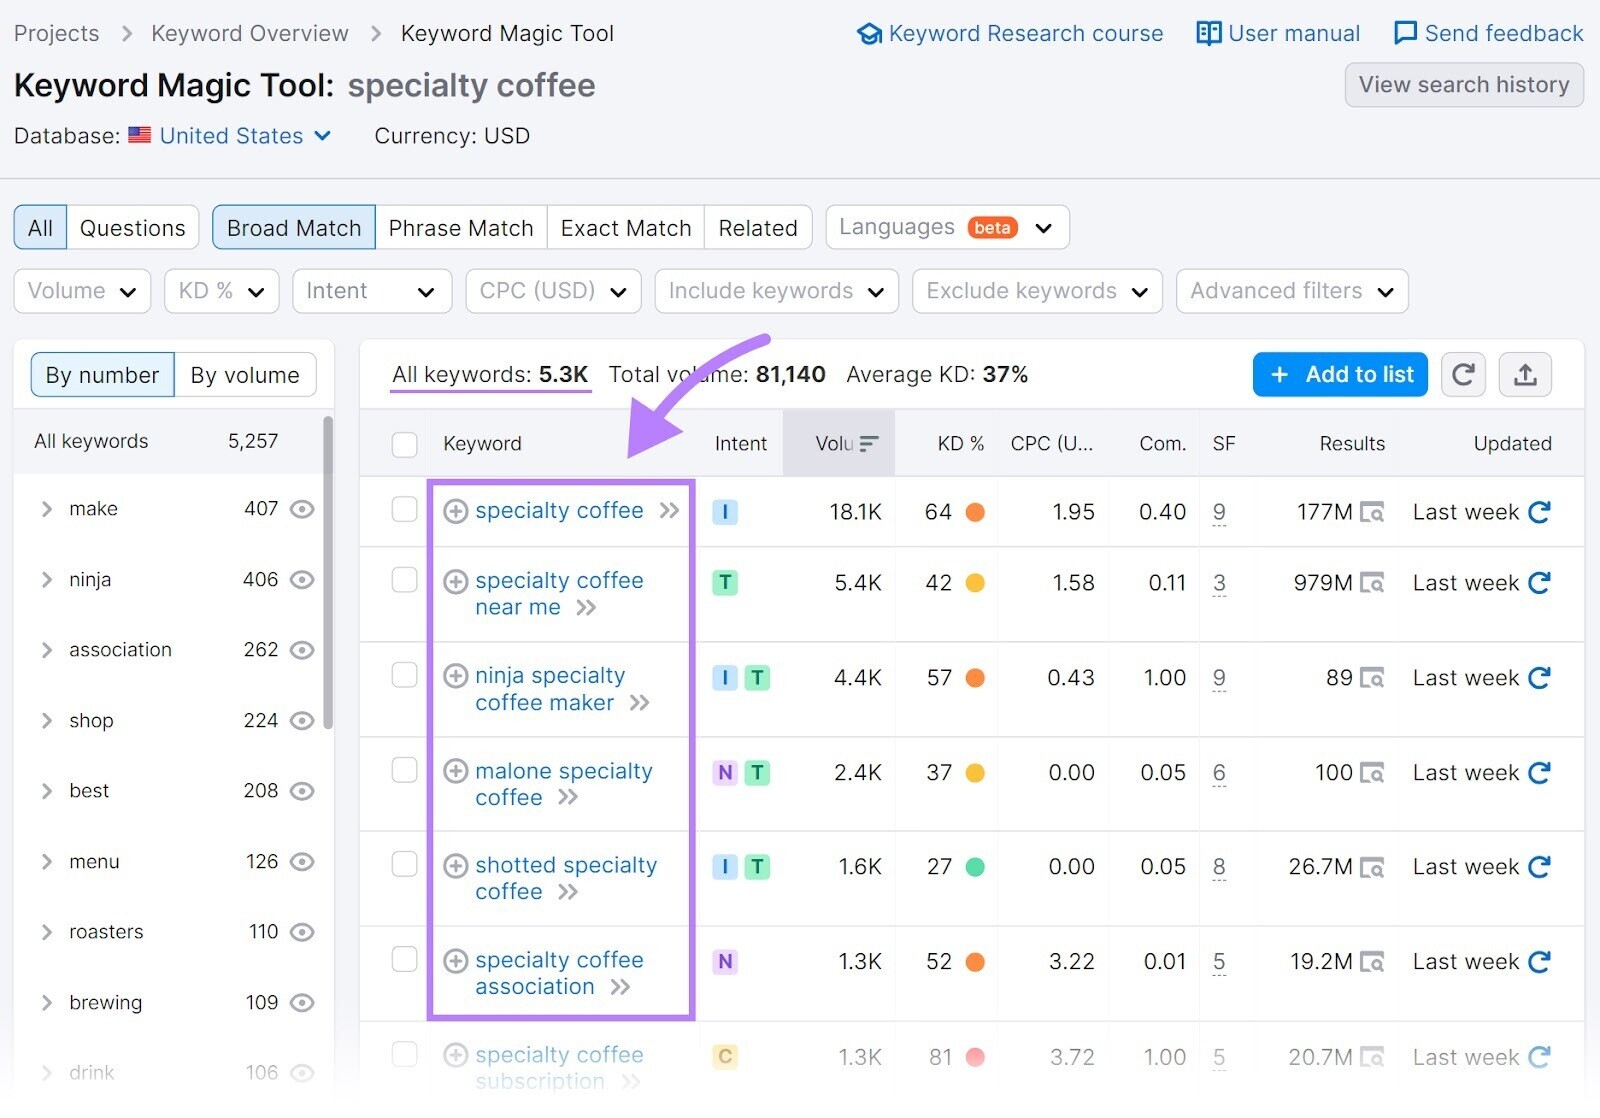
Task: Open the Volume filter dropdown
Action: tap(82, 291)
